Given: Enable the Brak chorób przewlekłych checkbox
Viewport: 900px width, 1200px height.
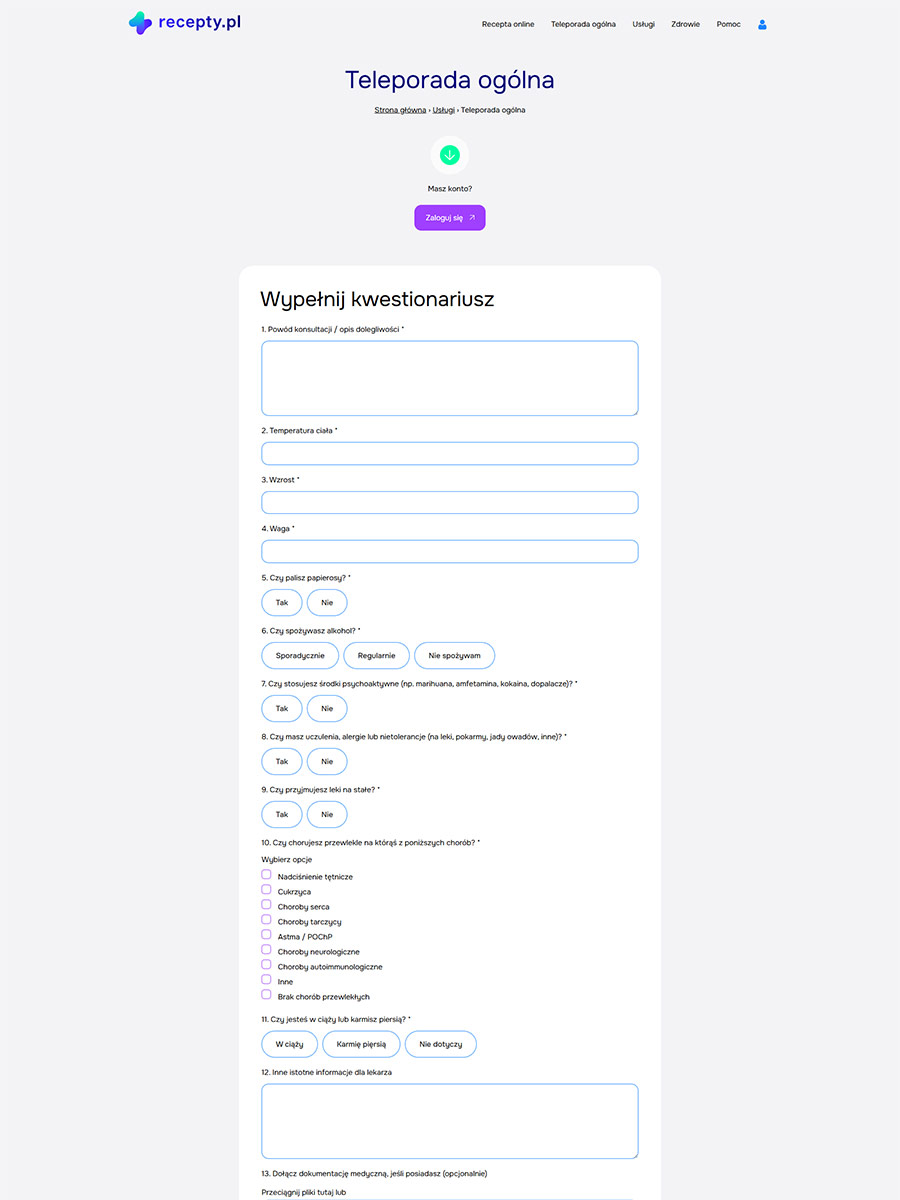Looking at the screenshot, I should [267, 995].
